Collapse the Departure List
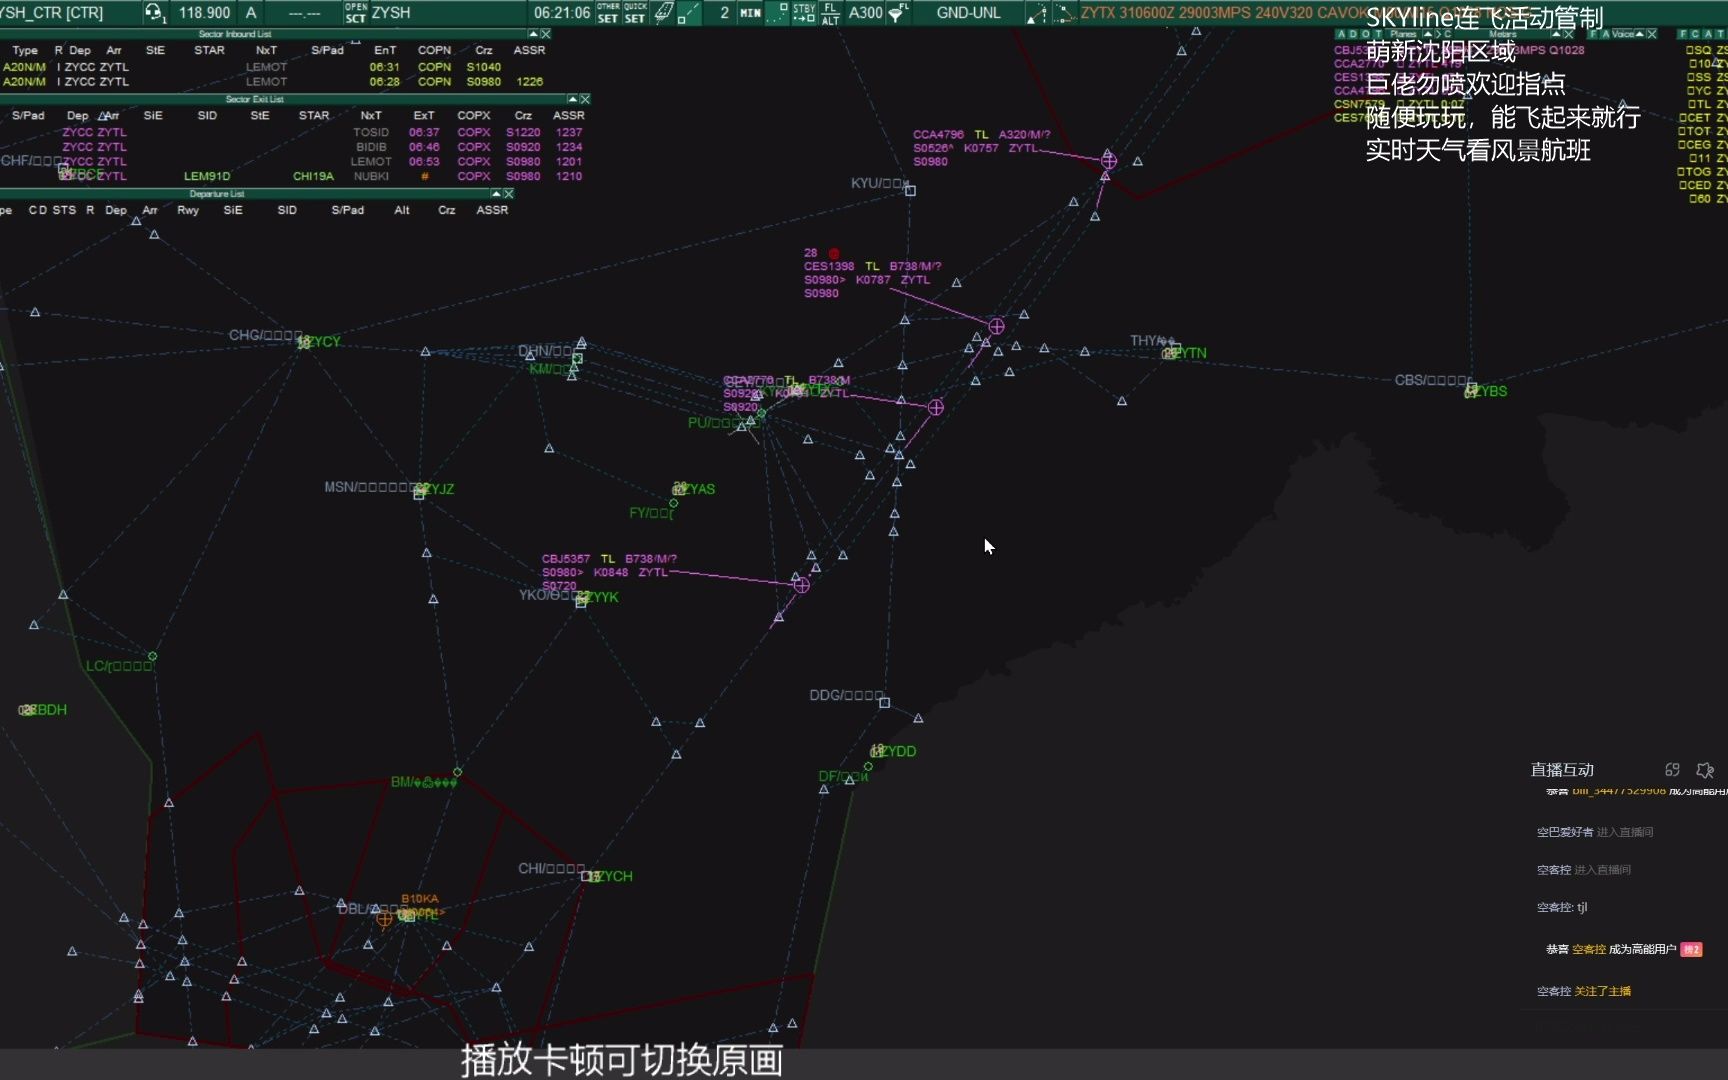 tap(496, 194)
